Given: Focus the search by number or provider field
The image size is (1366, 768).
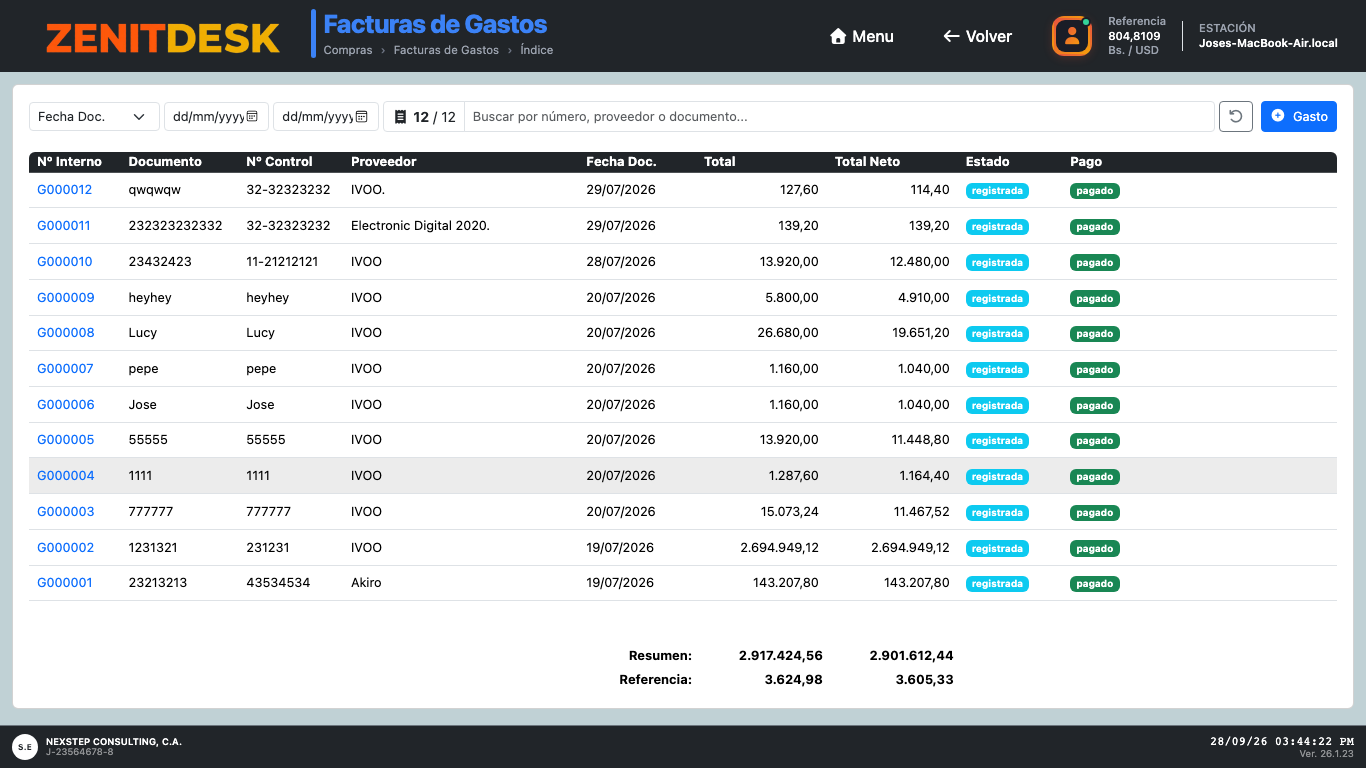Looking at the screenshot, I should (839, 117).
